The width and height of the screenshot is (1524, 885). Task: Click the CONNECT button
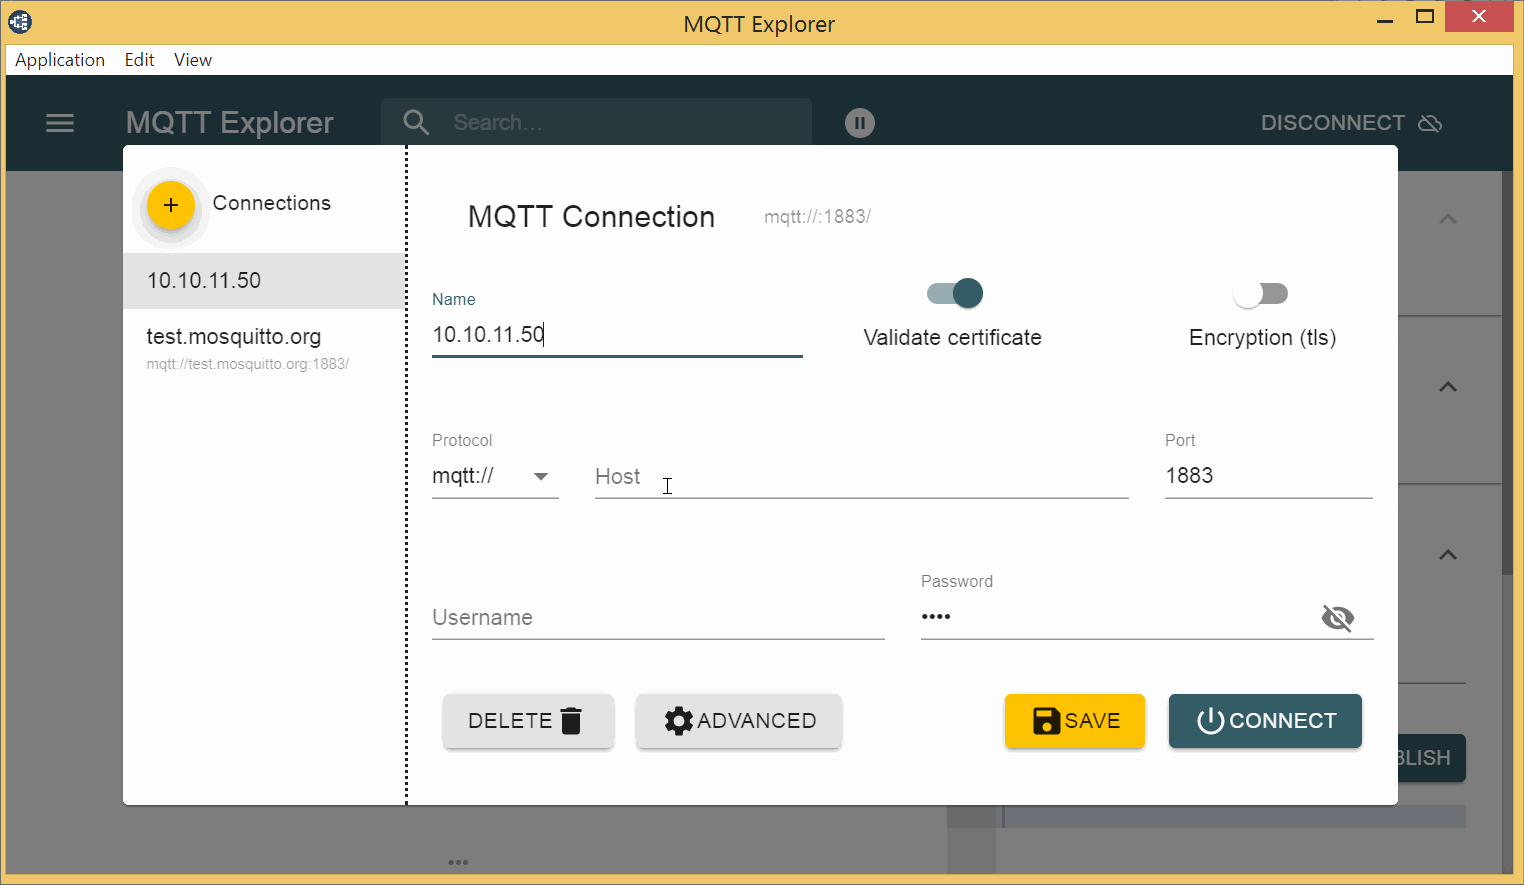(x=1265, y=721)
